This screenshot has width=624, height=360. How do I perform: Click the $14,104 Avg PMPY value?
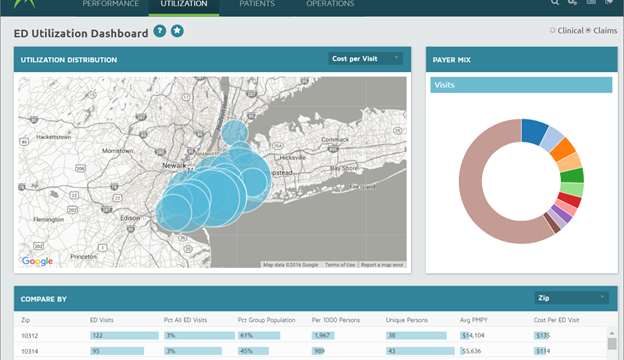472,335
